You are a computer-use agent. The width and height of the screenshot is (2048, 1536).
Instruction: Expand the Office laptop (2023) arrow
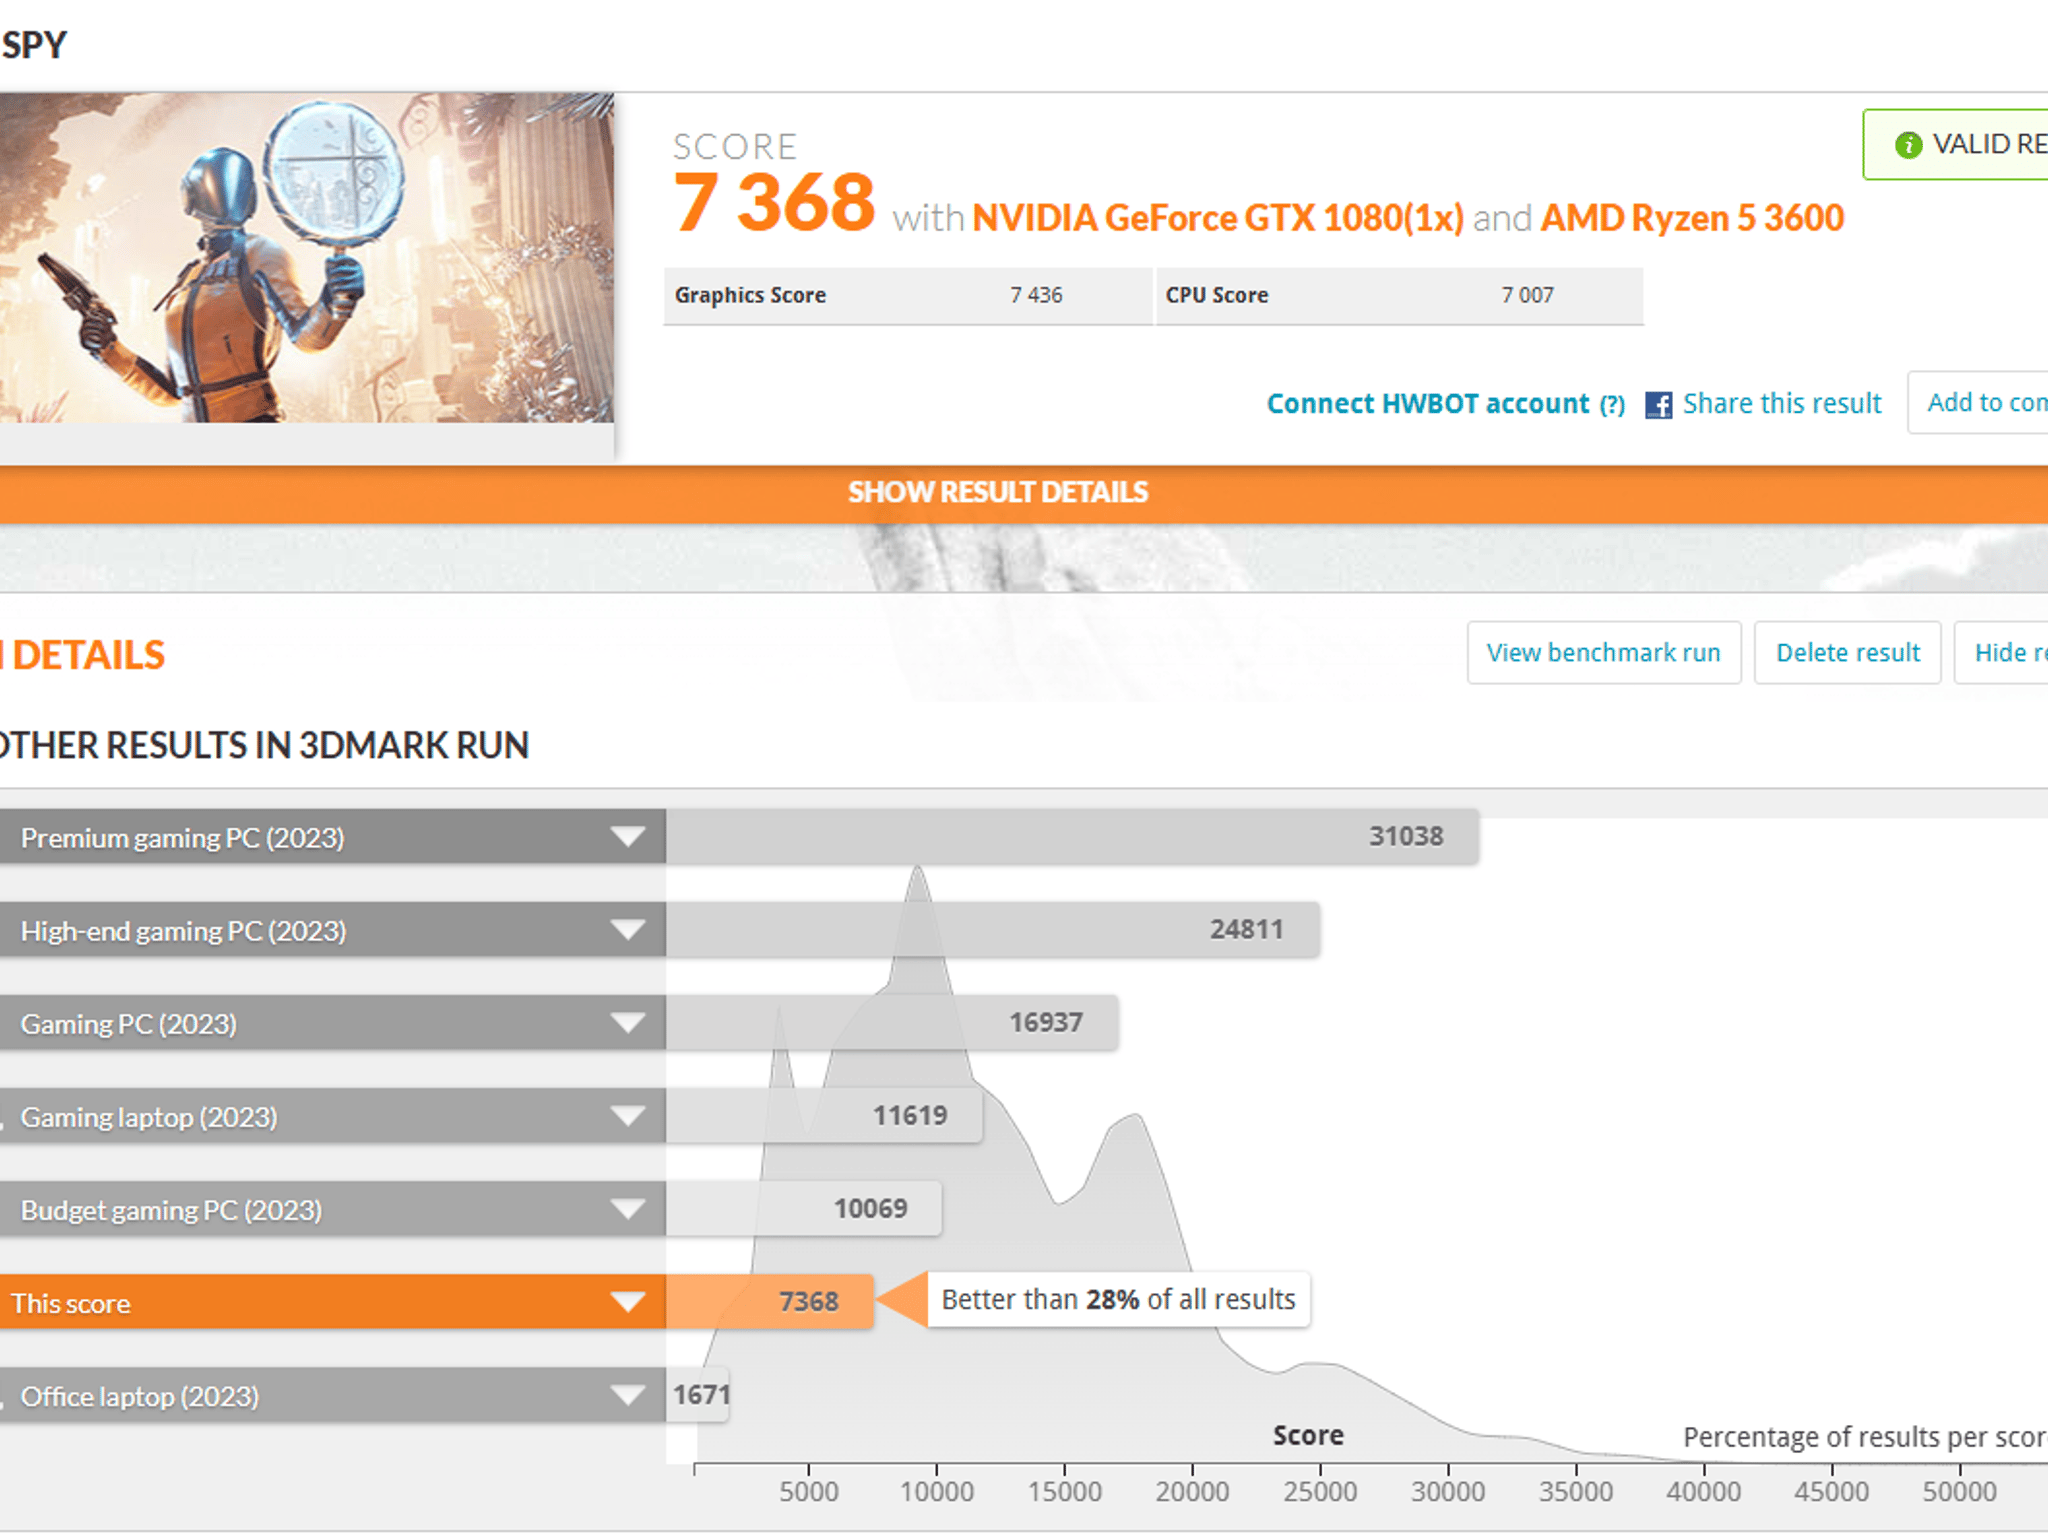(x=628, y=1395)
